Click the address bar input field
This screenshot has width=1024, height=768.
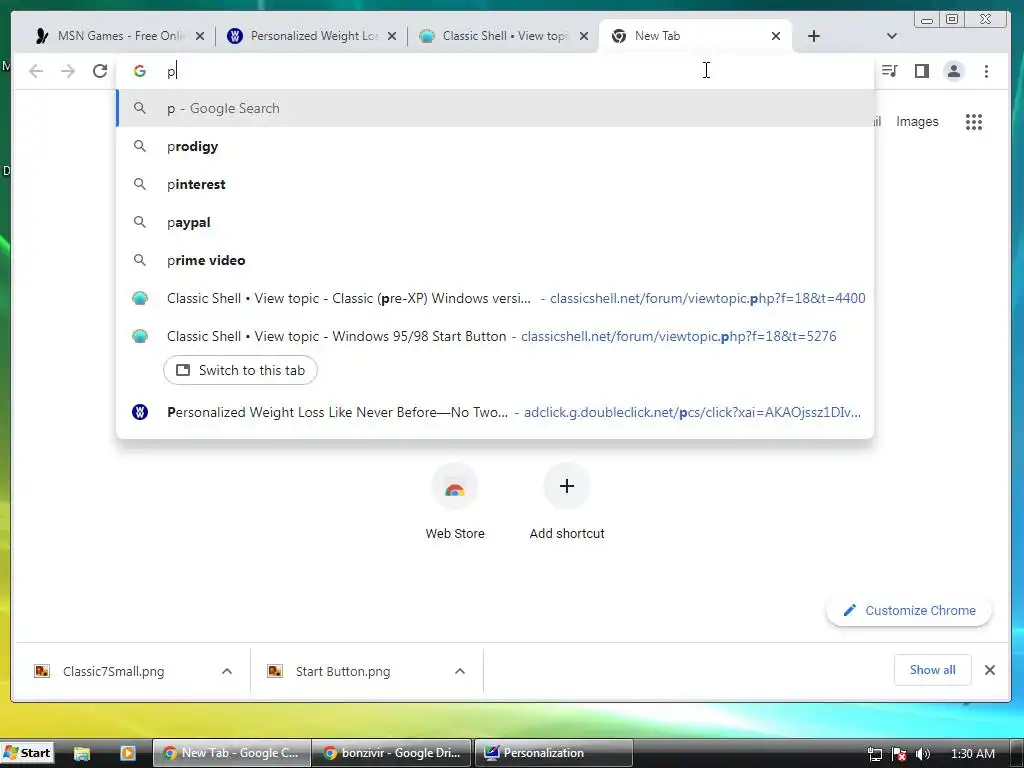[496, 71]
